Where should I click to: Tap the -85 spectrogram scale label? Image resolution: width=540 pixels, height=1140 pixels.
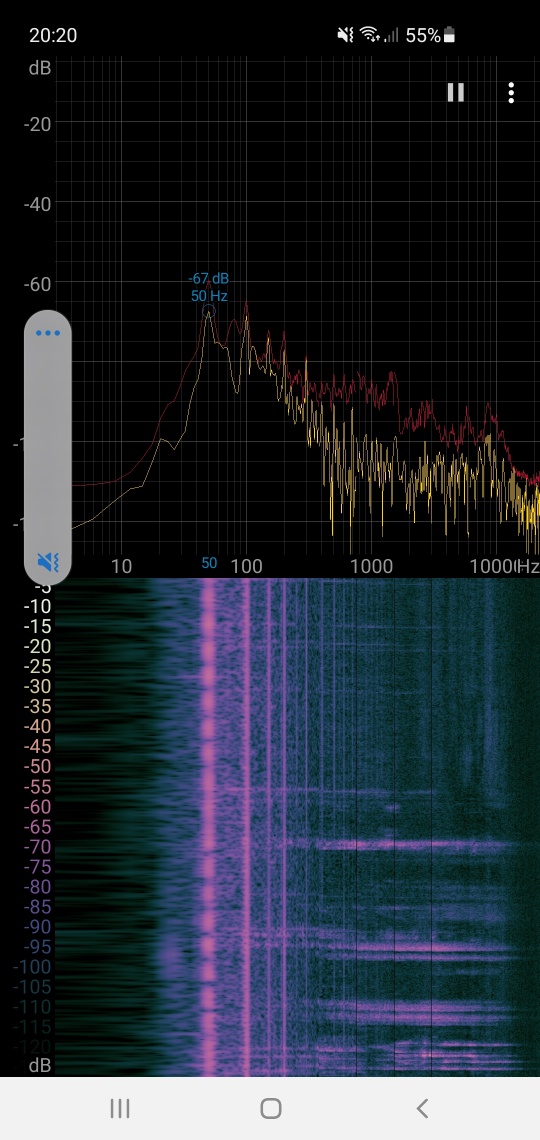[36, 907]
